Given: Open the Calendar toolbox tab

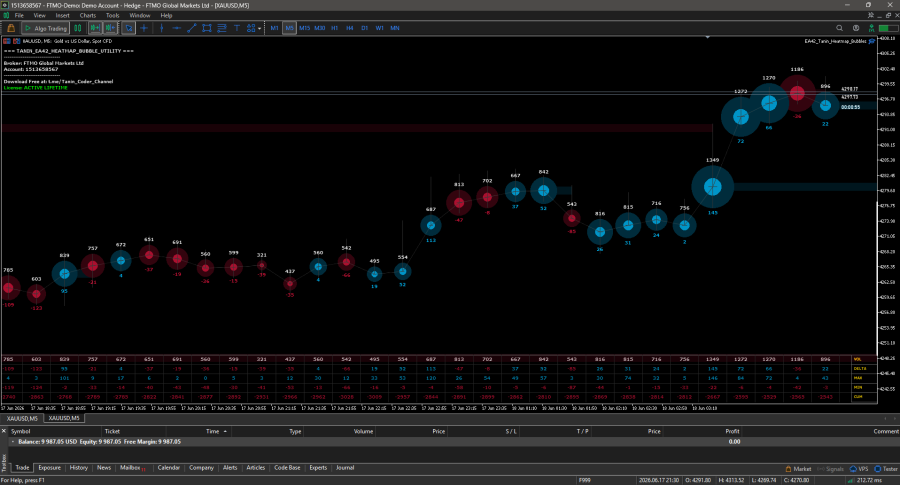Looking at the screenshot, I should [x=169, y=468].
